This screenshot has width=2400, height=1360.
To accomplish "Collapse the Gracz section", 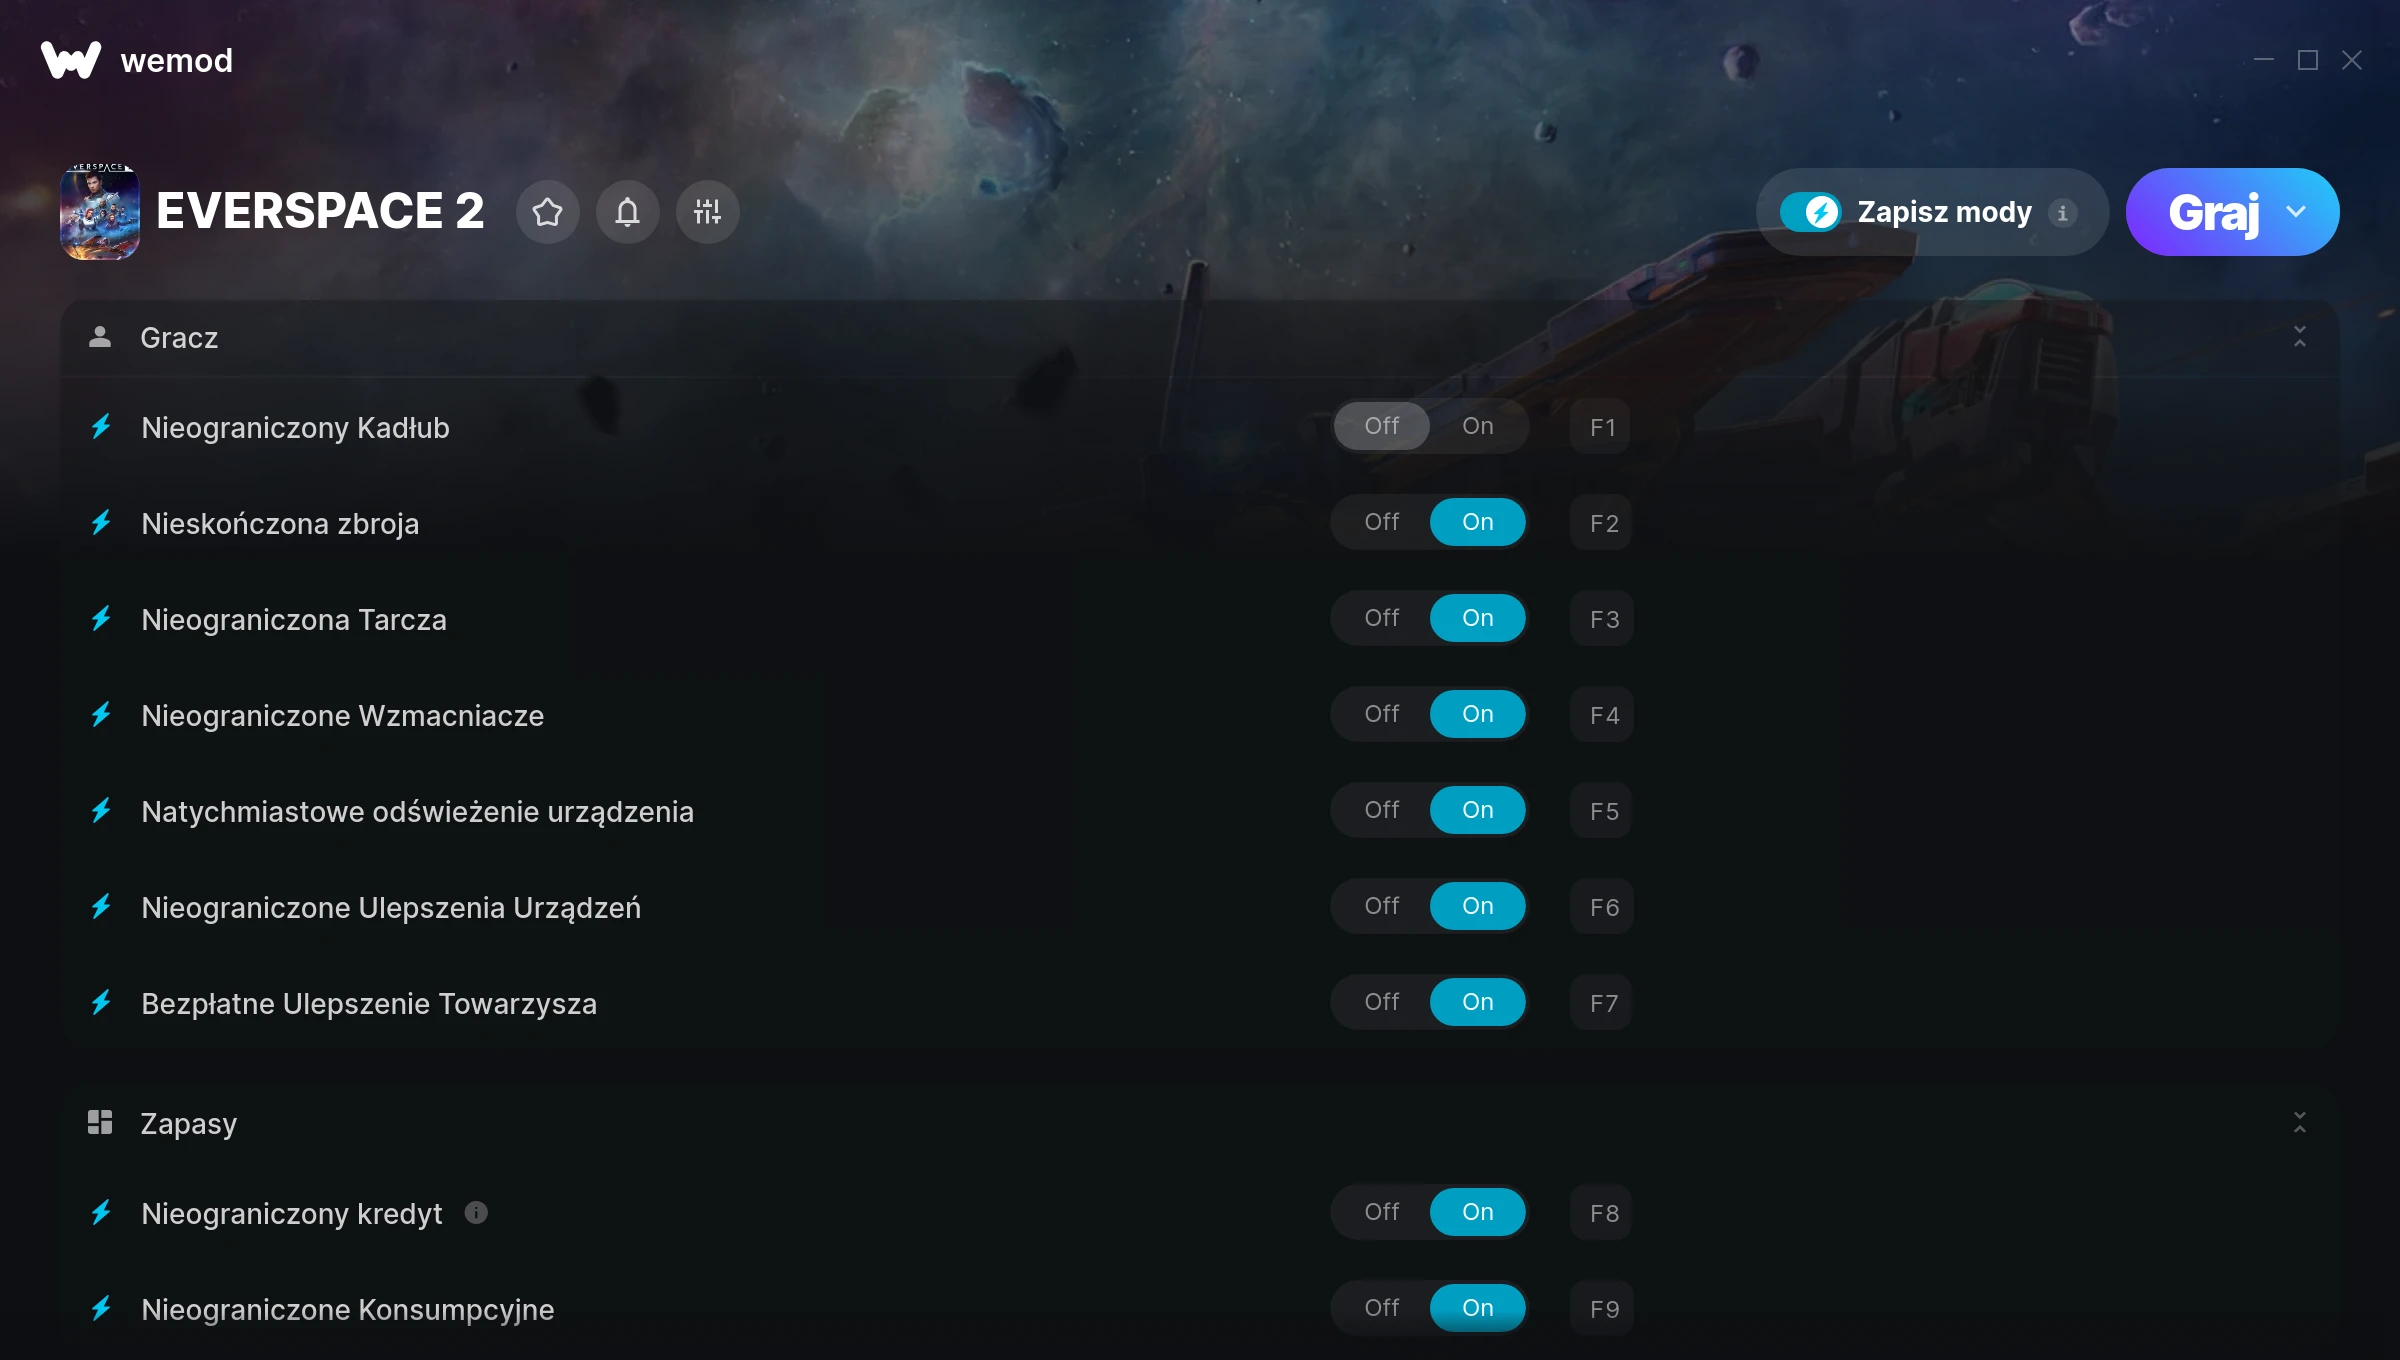I will point(2299,337).
